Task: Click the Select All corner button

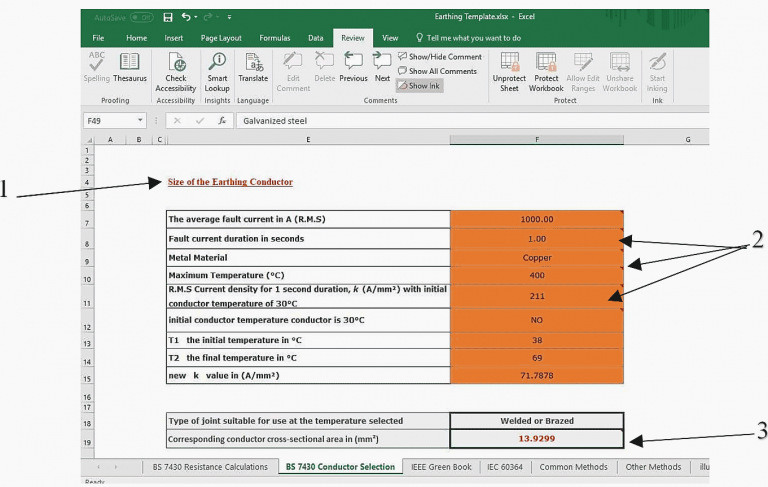Action: tap(88, 140)
